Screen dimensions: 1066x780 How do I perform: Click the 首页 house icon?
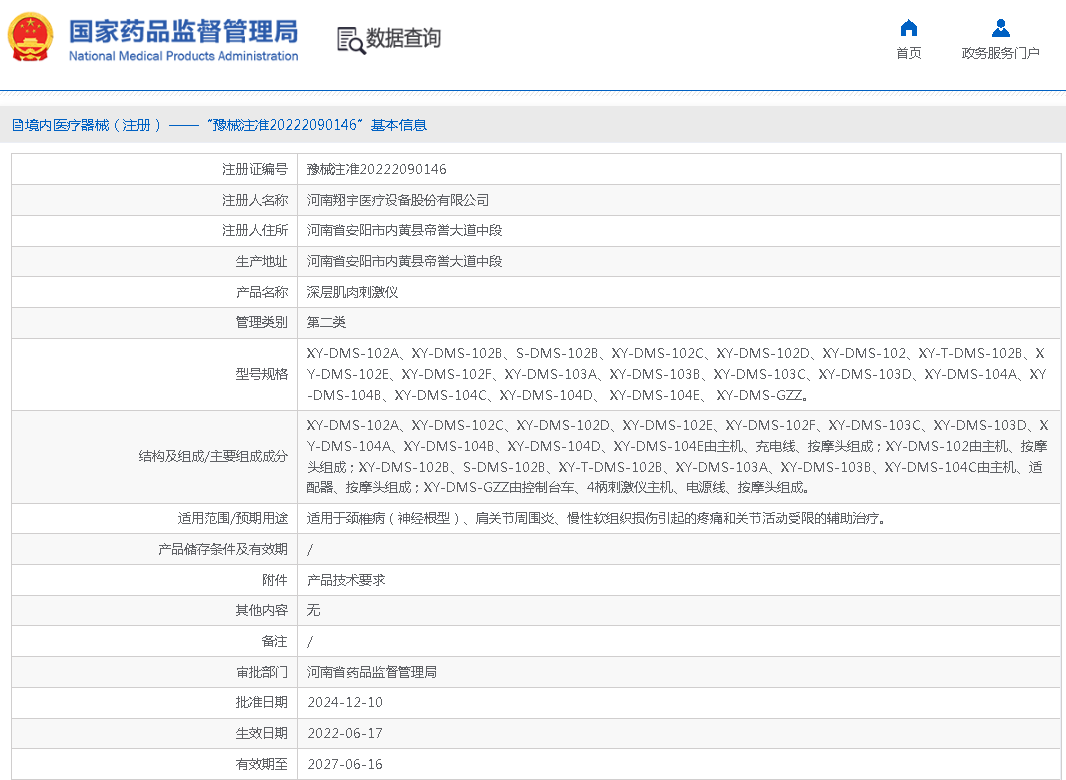click(908, 28)
